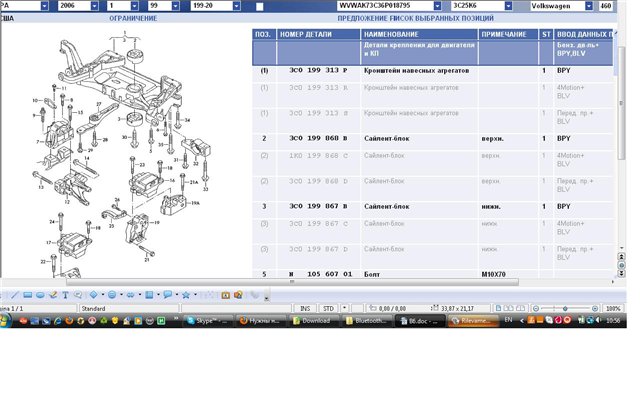Click the Fontwork Gallery icon

click(x=225, y=295)
